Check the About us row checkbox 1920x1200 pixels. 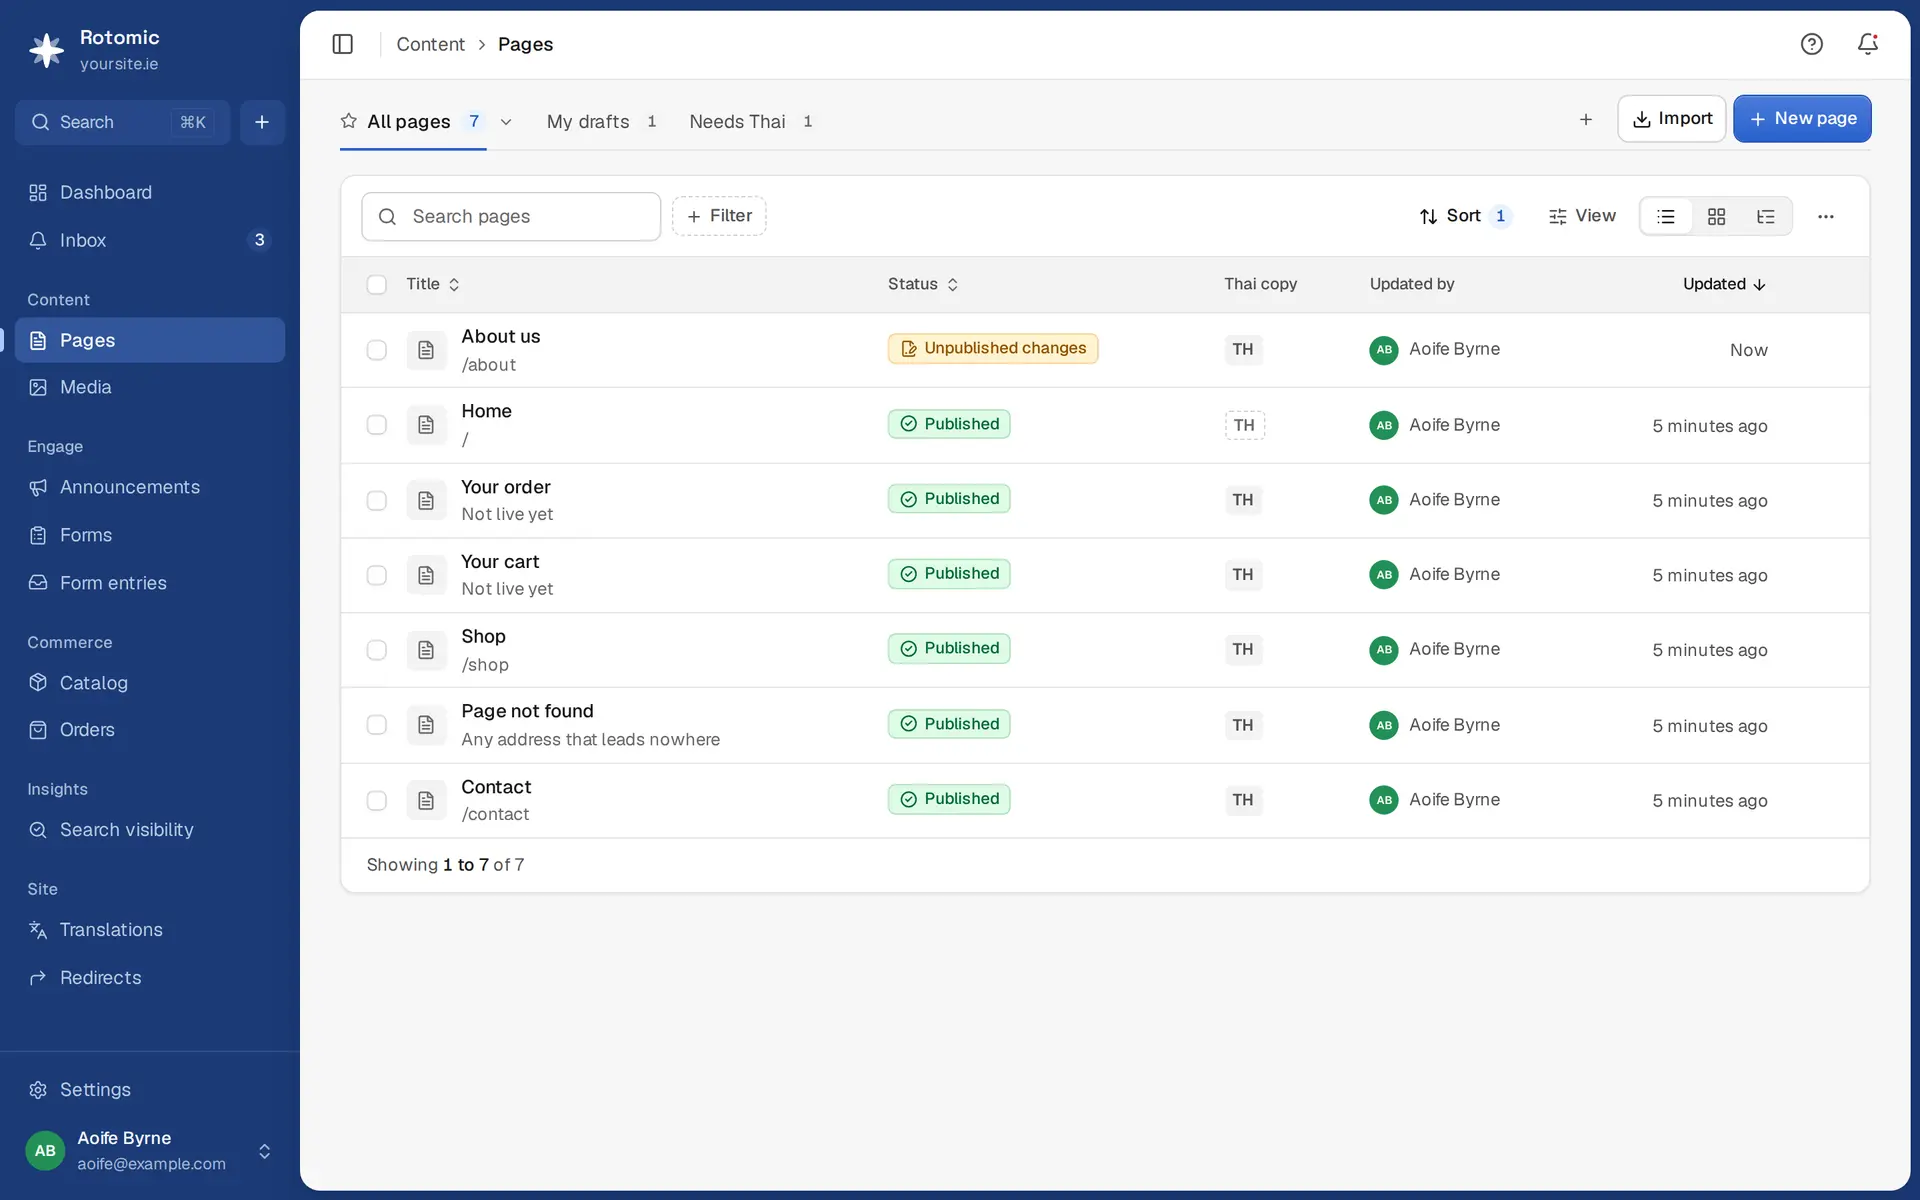(x=376, y=350)
